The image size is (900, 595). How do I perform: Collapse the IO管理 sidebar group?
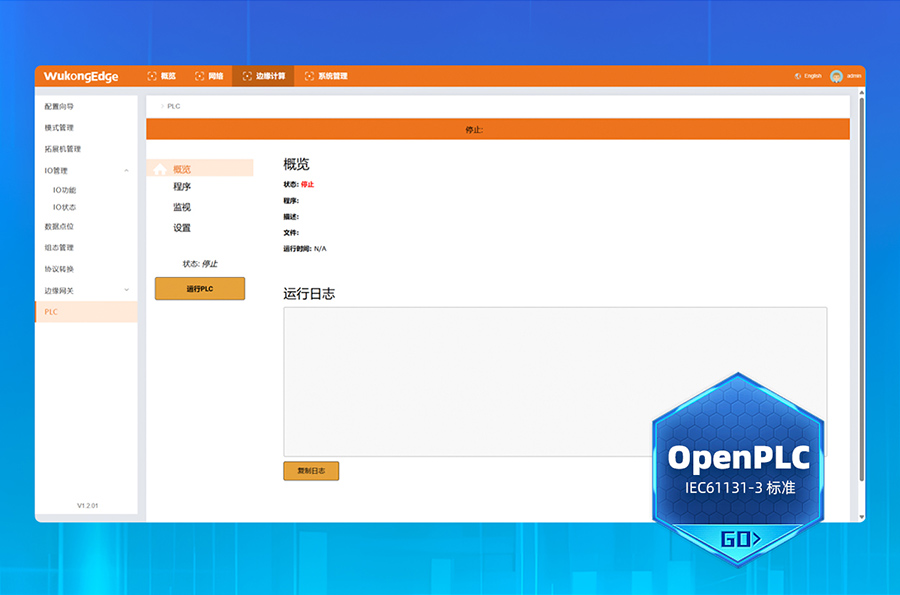pyautogui.click(x=126, y=171)
